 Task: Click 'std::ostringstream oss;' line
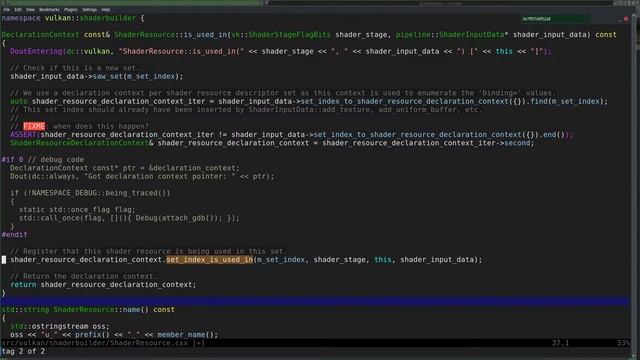60,326
